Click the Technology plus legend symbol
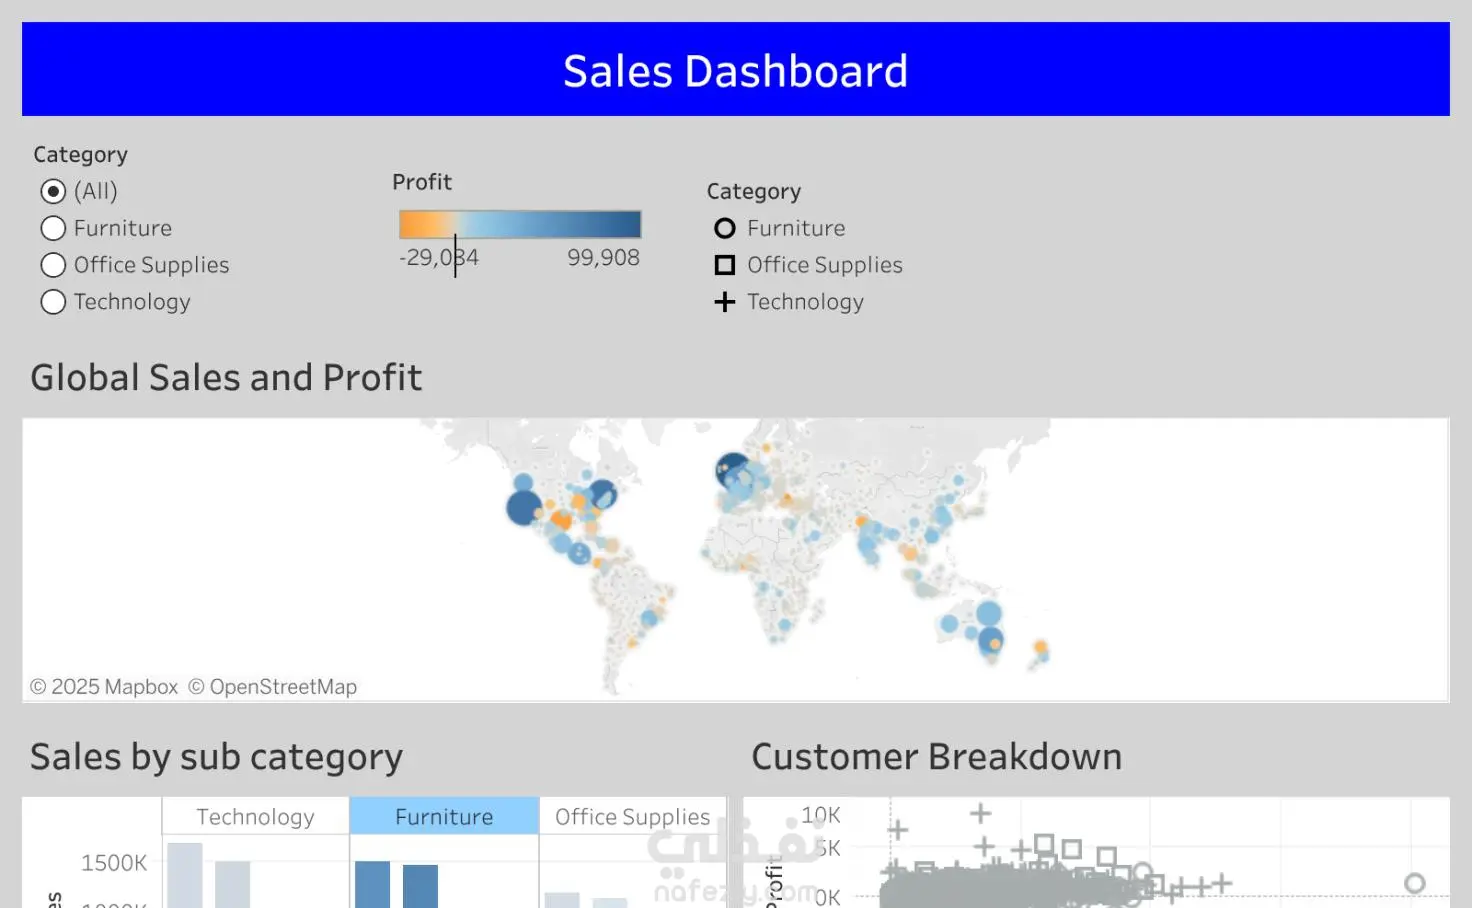Viewport: 1472px width, 908px height. coord(725,302)
